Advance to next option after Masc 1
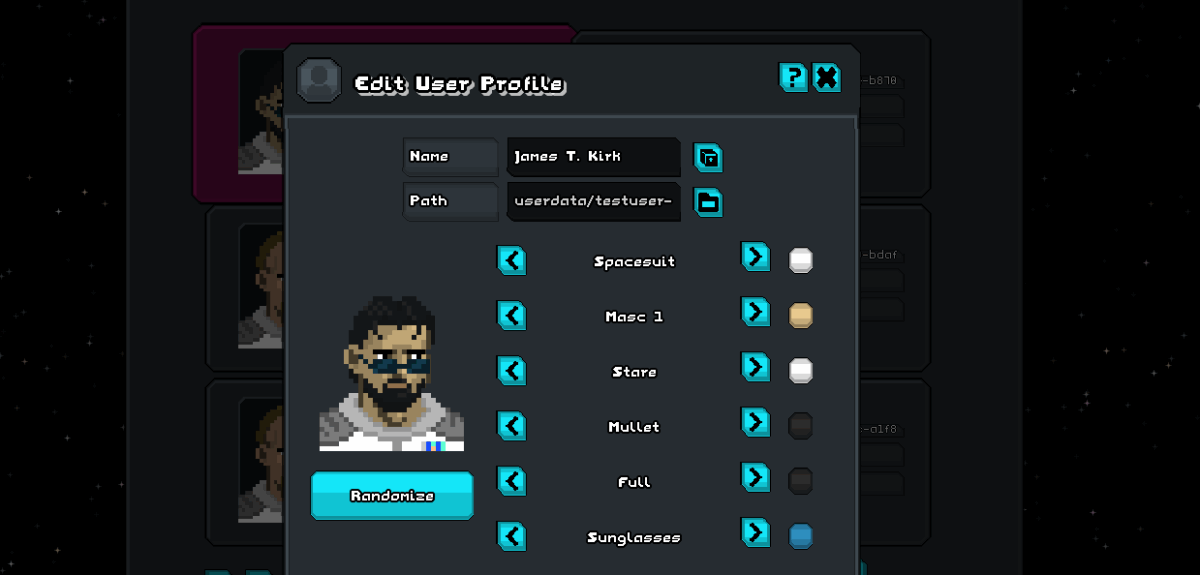Image resolution: width=1200 pixels, height=575 pixels. pyautogui.click(x=755, y=312)
